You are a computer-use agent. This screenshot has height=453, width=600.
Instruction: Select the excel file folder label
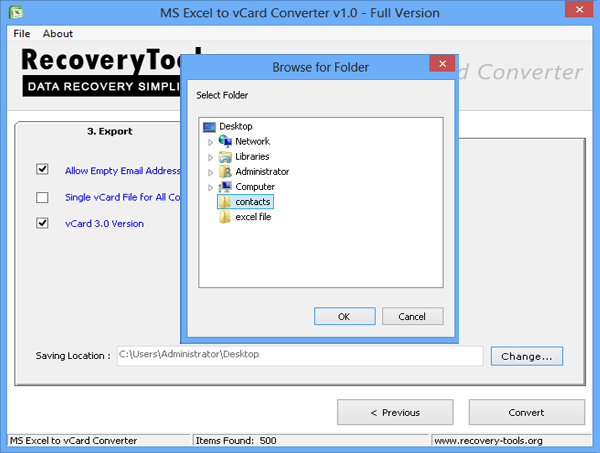pos(253,217)
